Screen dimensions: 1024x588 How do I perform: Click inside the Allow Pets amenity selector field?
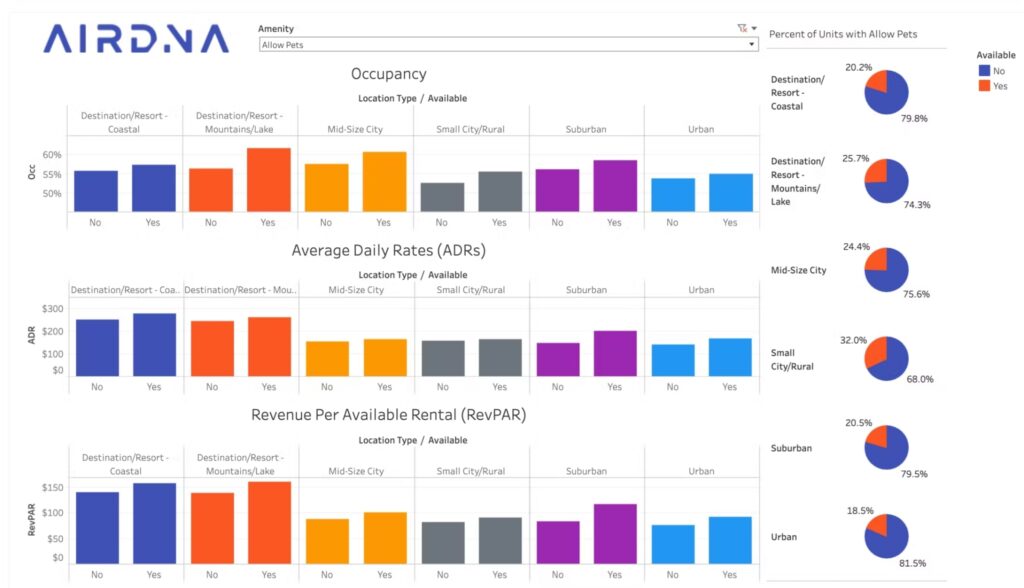point(508,44)
